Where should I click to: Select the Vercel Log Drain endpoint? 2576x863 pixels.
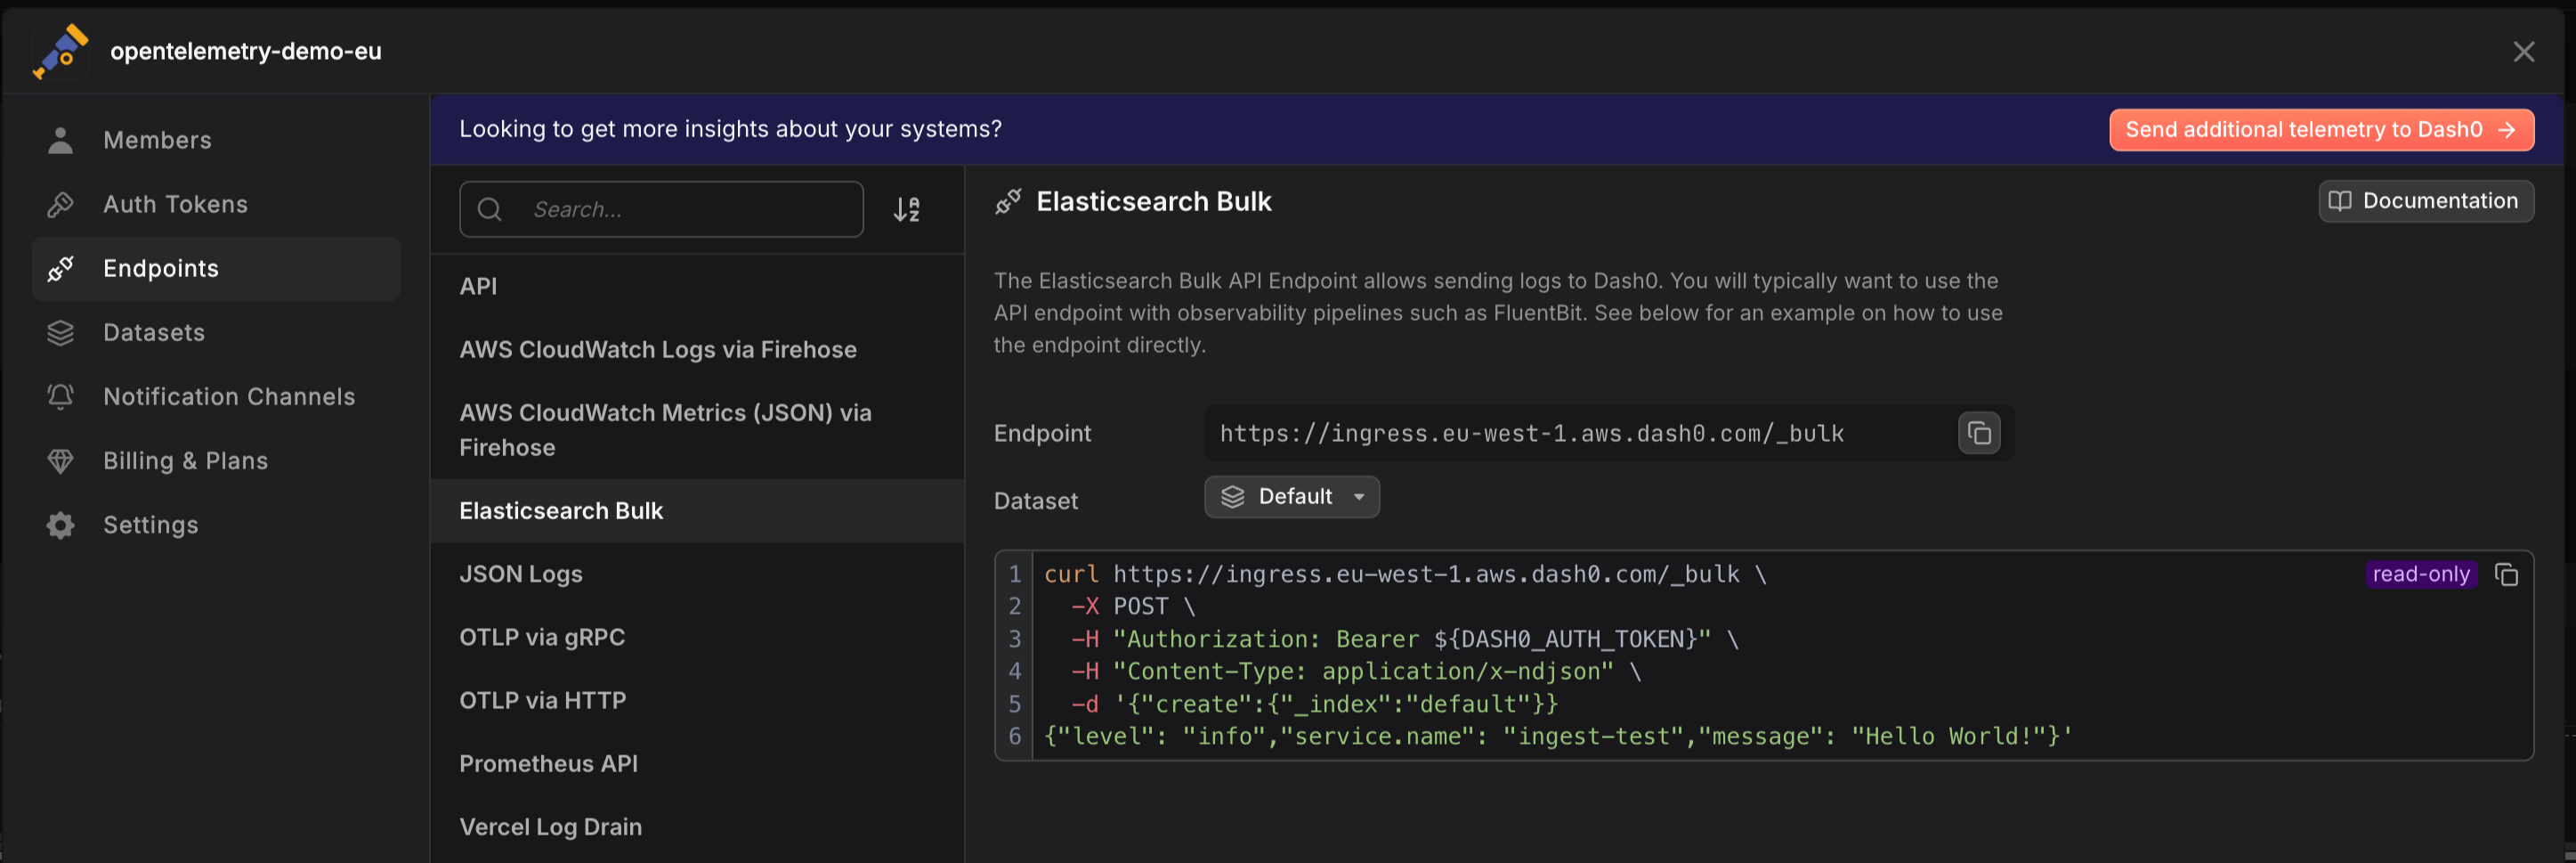(697, 827)
